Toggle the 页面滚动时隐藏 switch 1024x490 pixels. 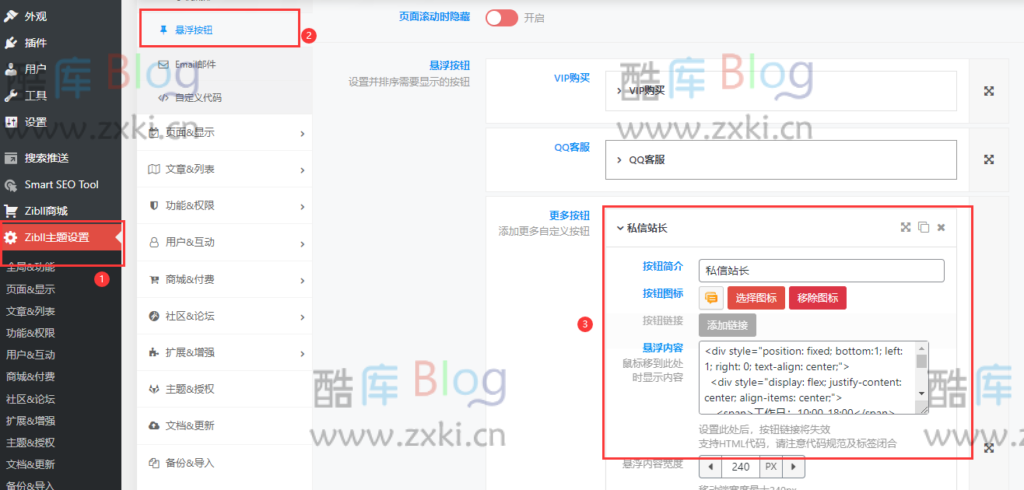(502, 18)
